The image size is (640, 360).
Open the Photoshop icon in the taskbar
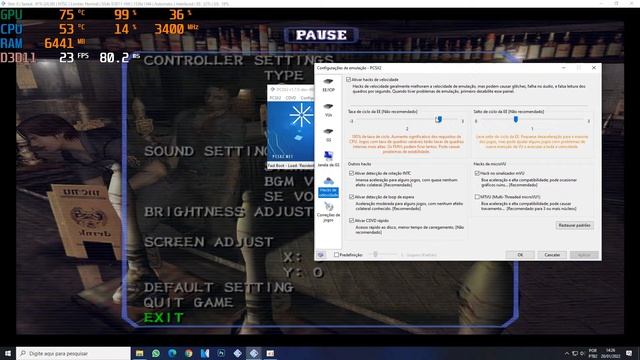(221, 353)
